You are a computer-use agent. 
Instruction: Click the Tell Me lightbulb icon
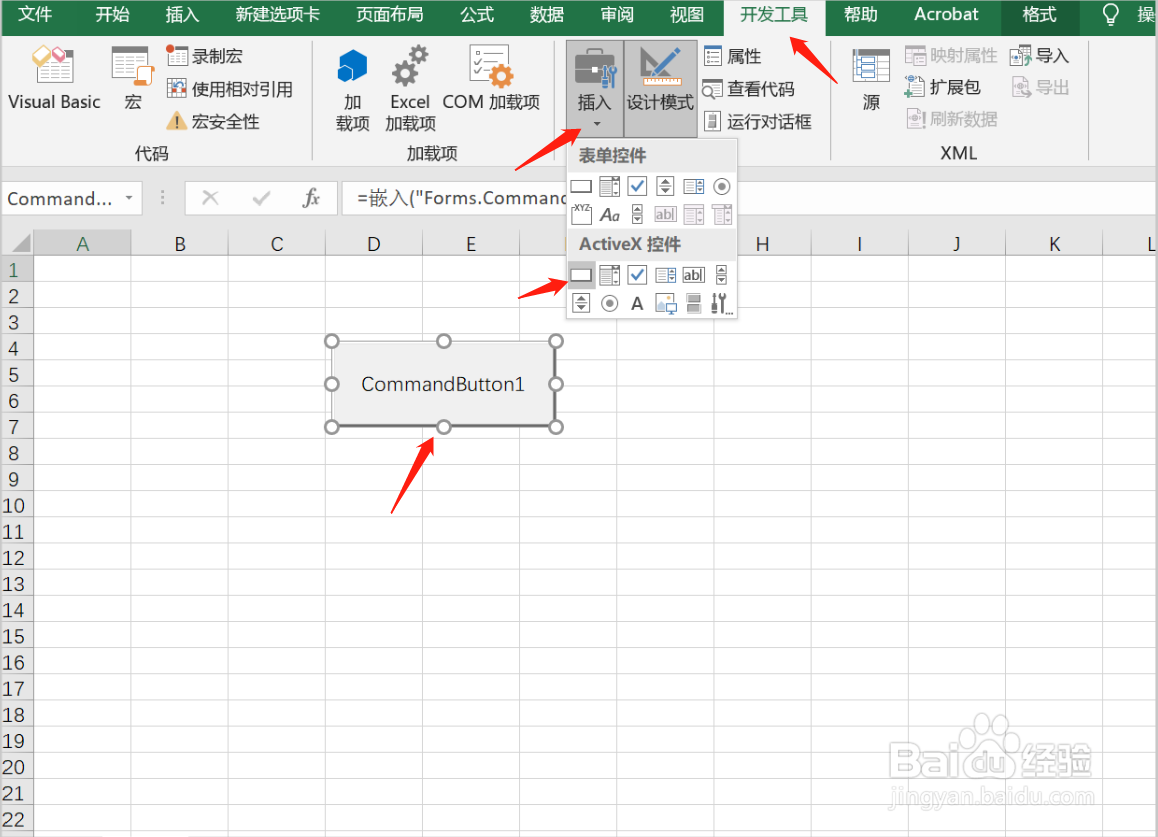point(1110,15)
